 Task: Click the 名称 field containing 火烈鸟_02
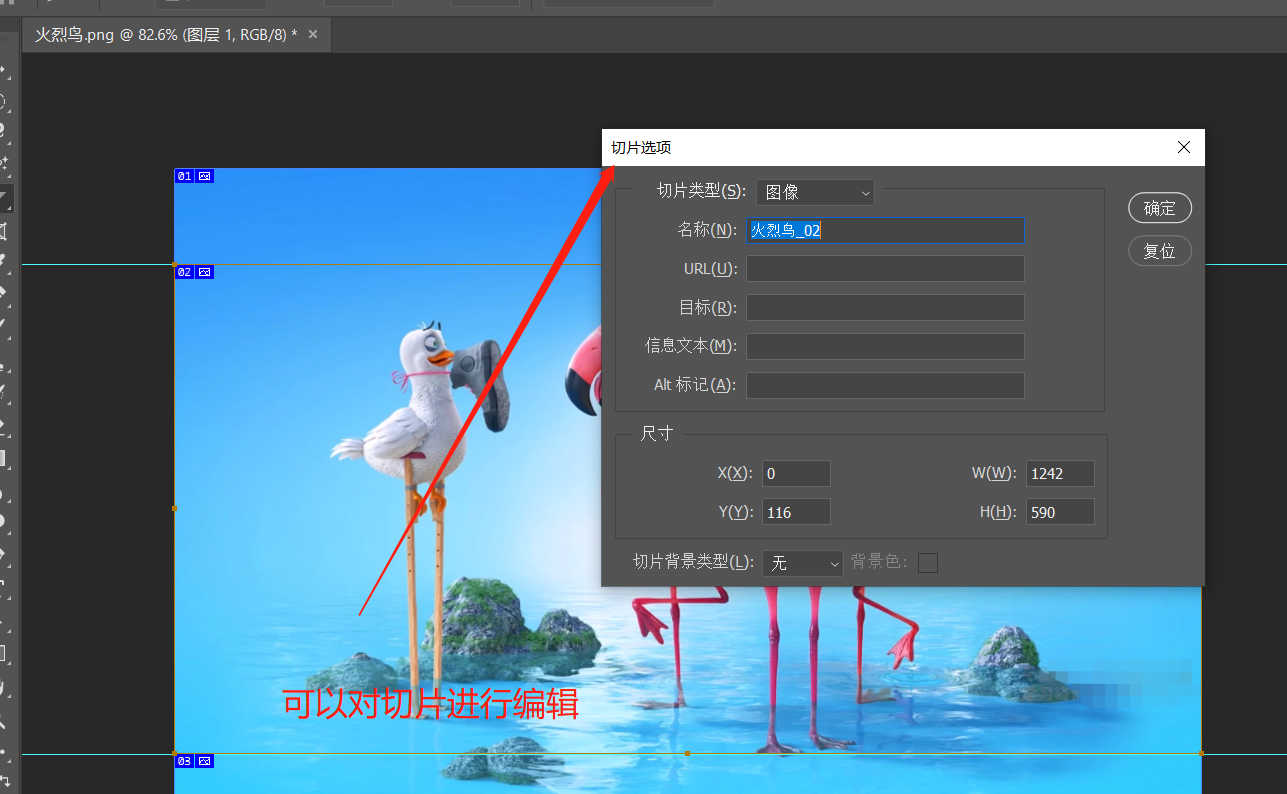[x=885, y=230]
